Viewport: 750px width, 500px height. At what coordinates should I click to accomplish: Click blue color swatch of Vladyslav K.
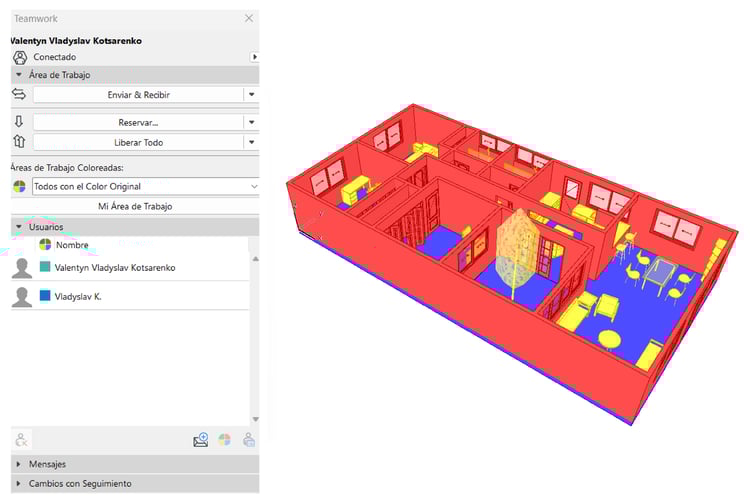pos(45,296)
